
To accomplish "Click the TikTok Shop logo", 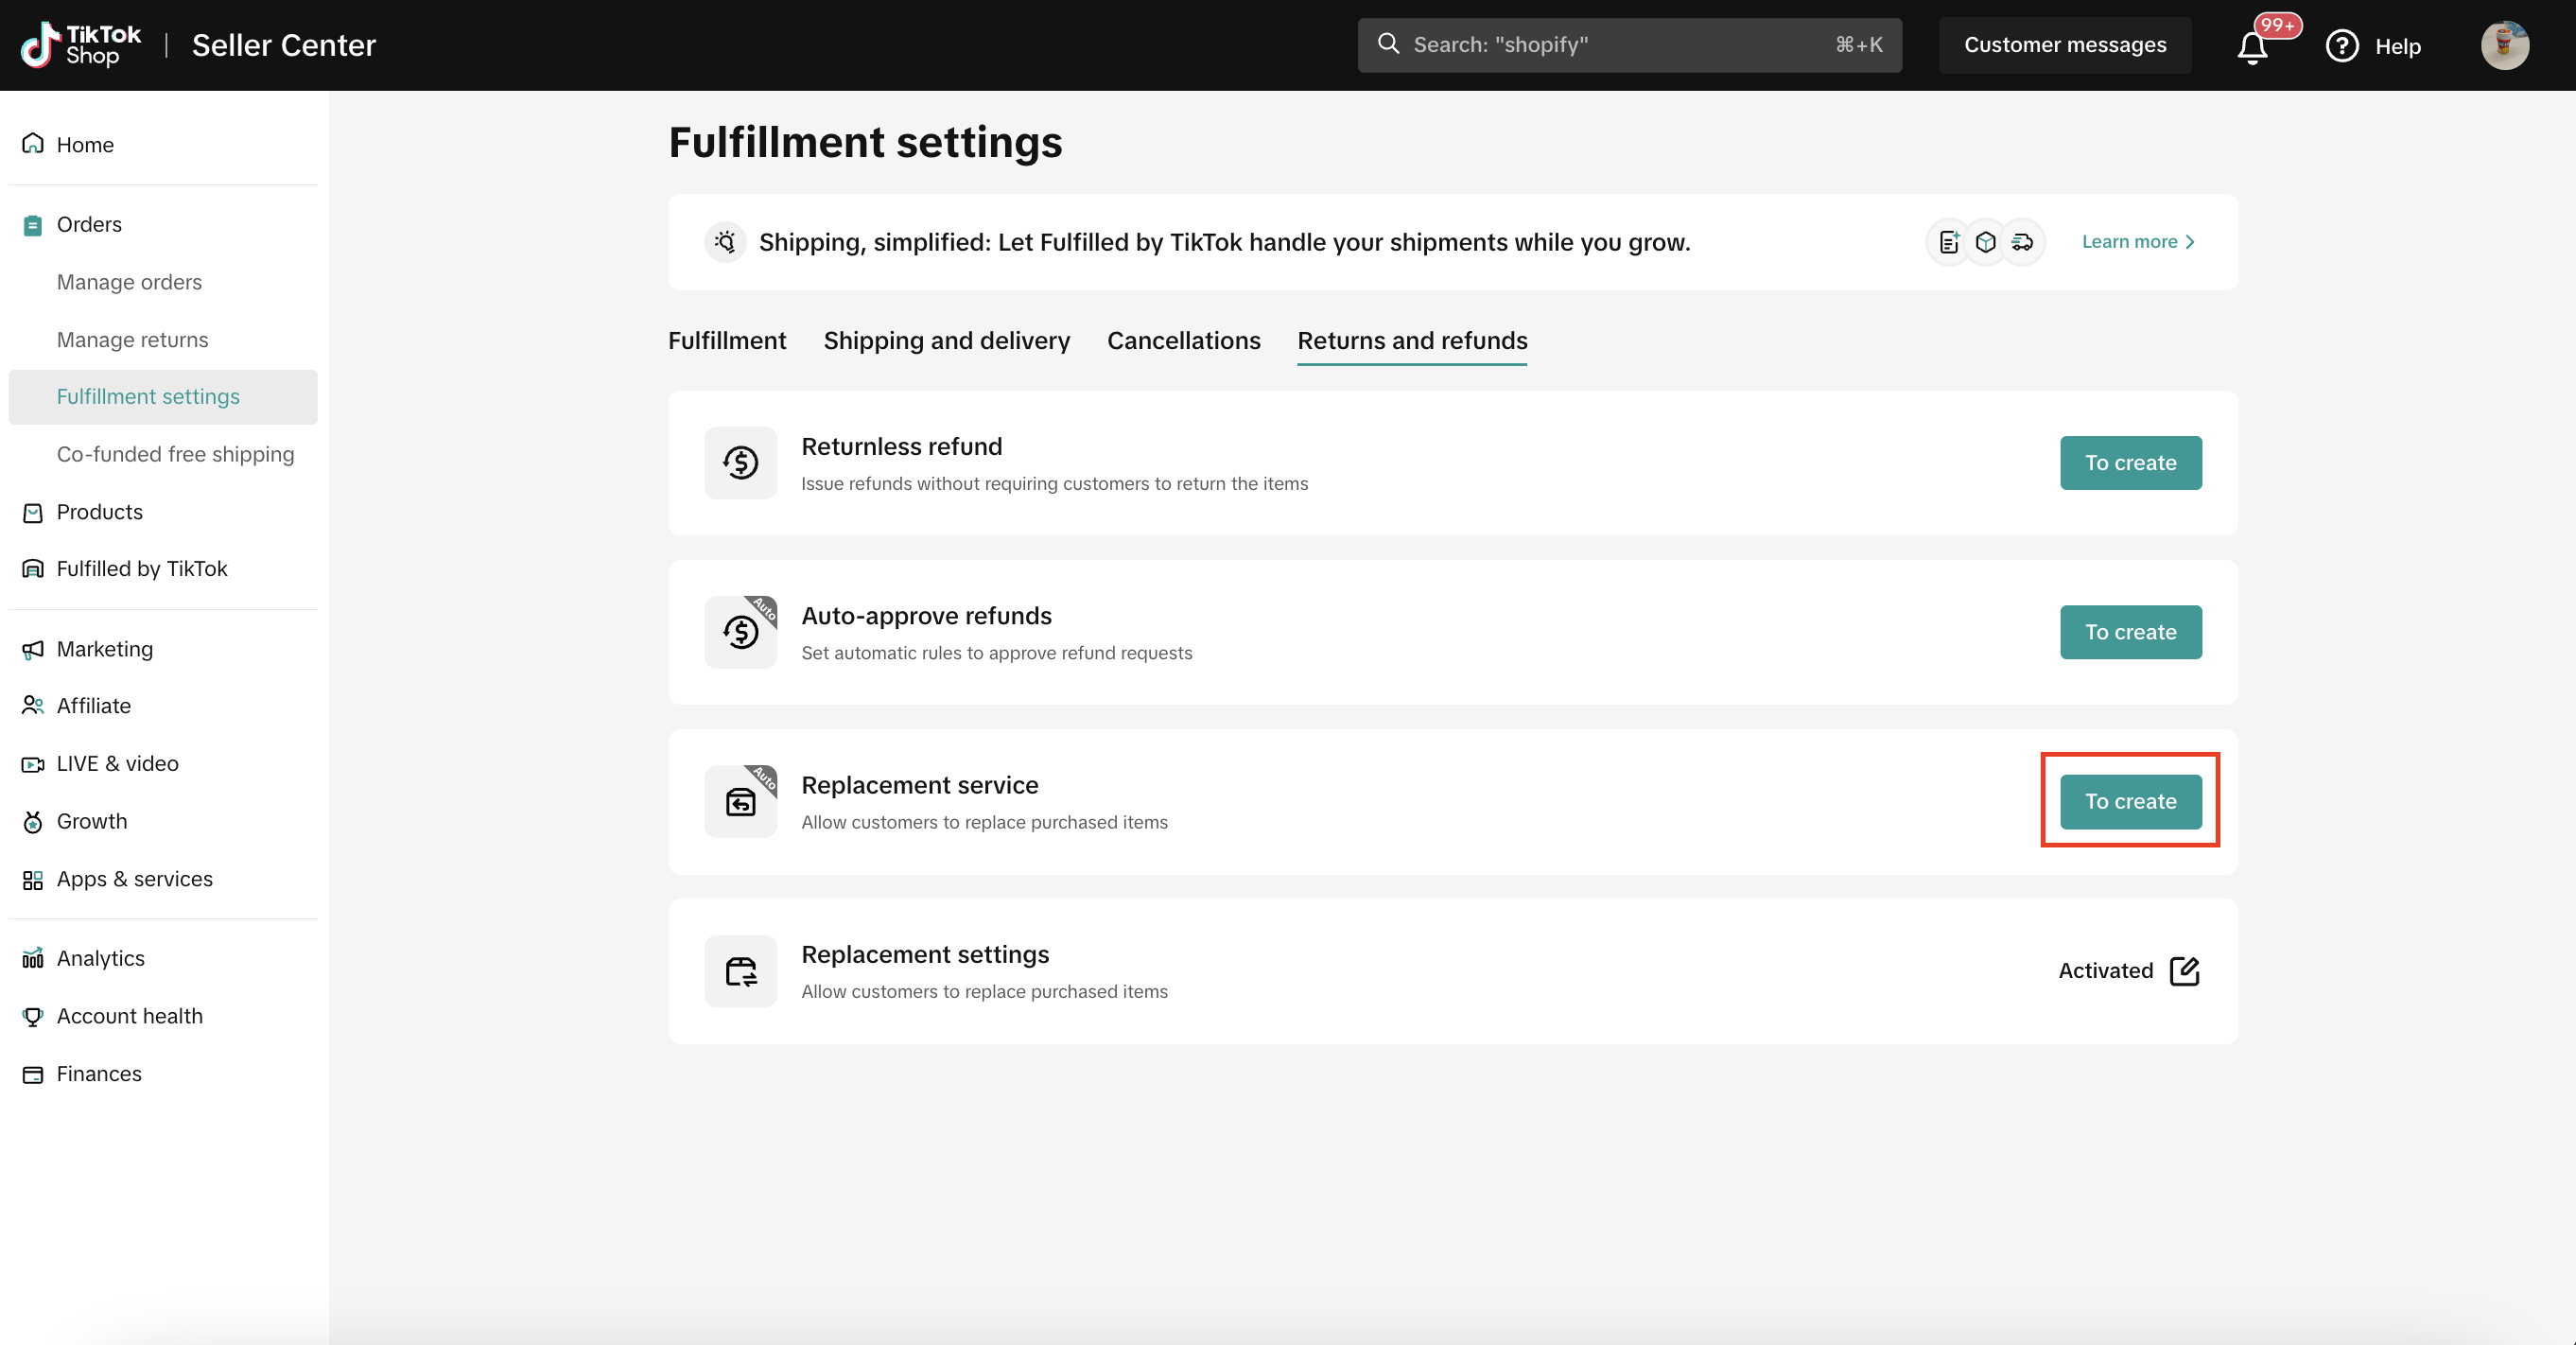I will pyautogui.click(x=81, y=45).
